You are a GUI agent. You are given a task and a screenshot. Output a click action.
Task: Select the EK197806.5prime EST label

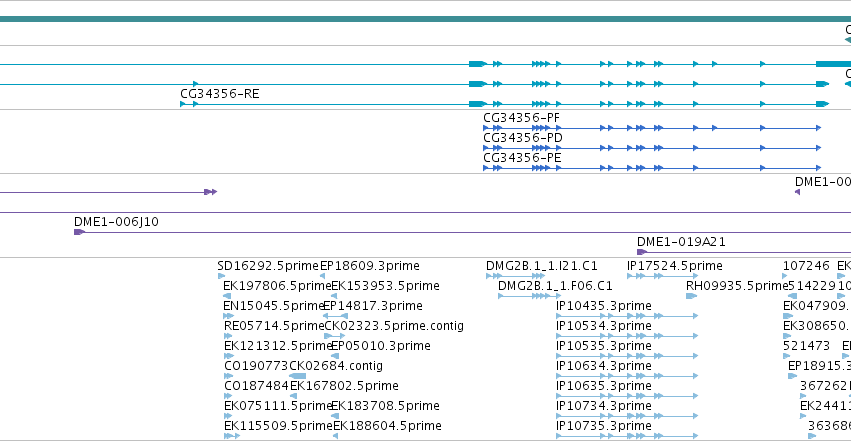(x=277, y=286)
